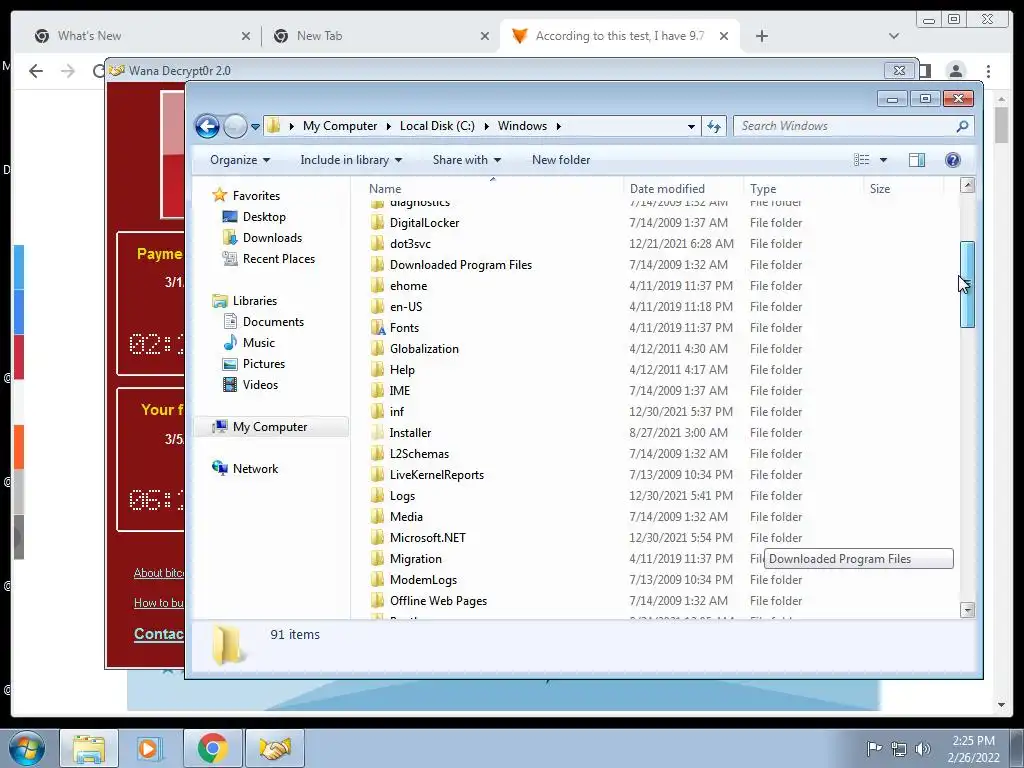The image size is (1024, 768).
Task: Open the Windows Start orb
Action: pyautogui.click(x=26, y=748)
